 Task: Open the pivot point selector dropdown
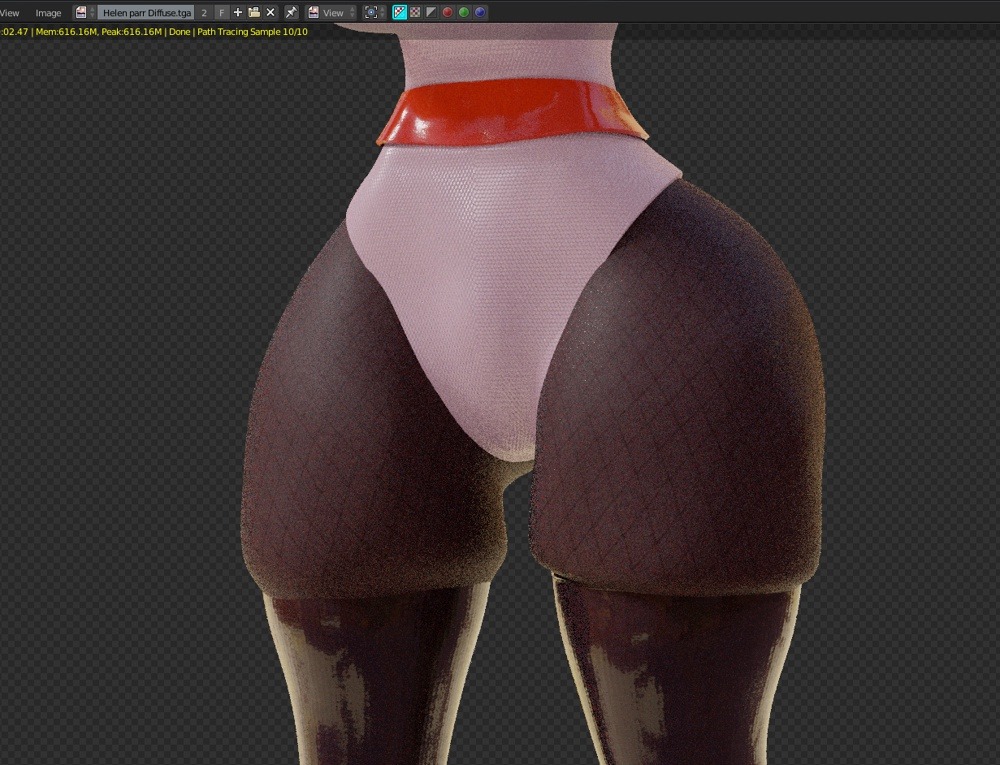point(374,12)
